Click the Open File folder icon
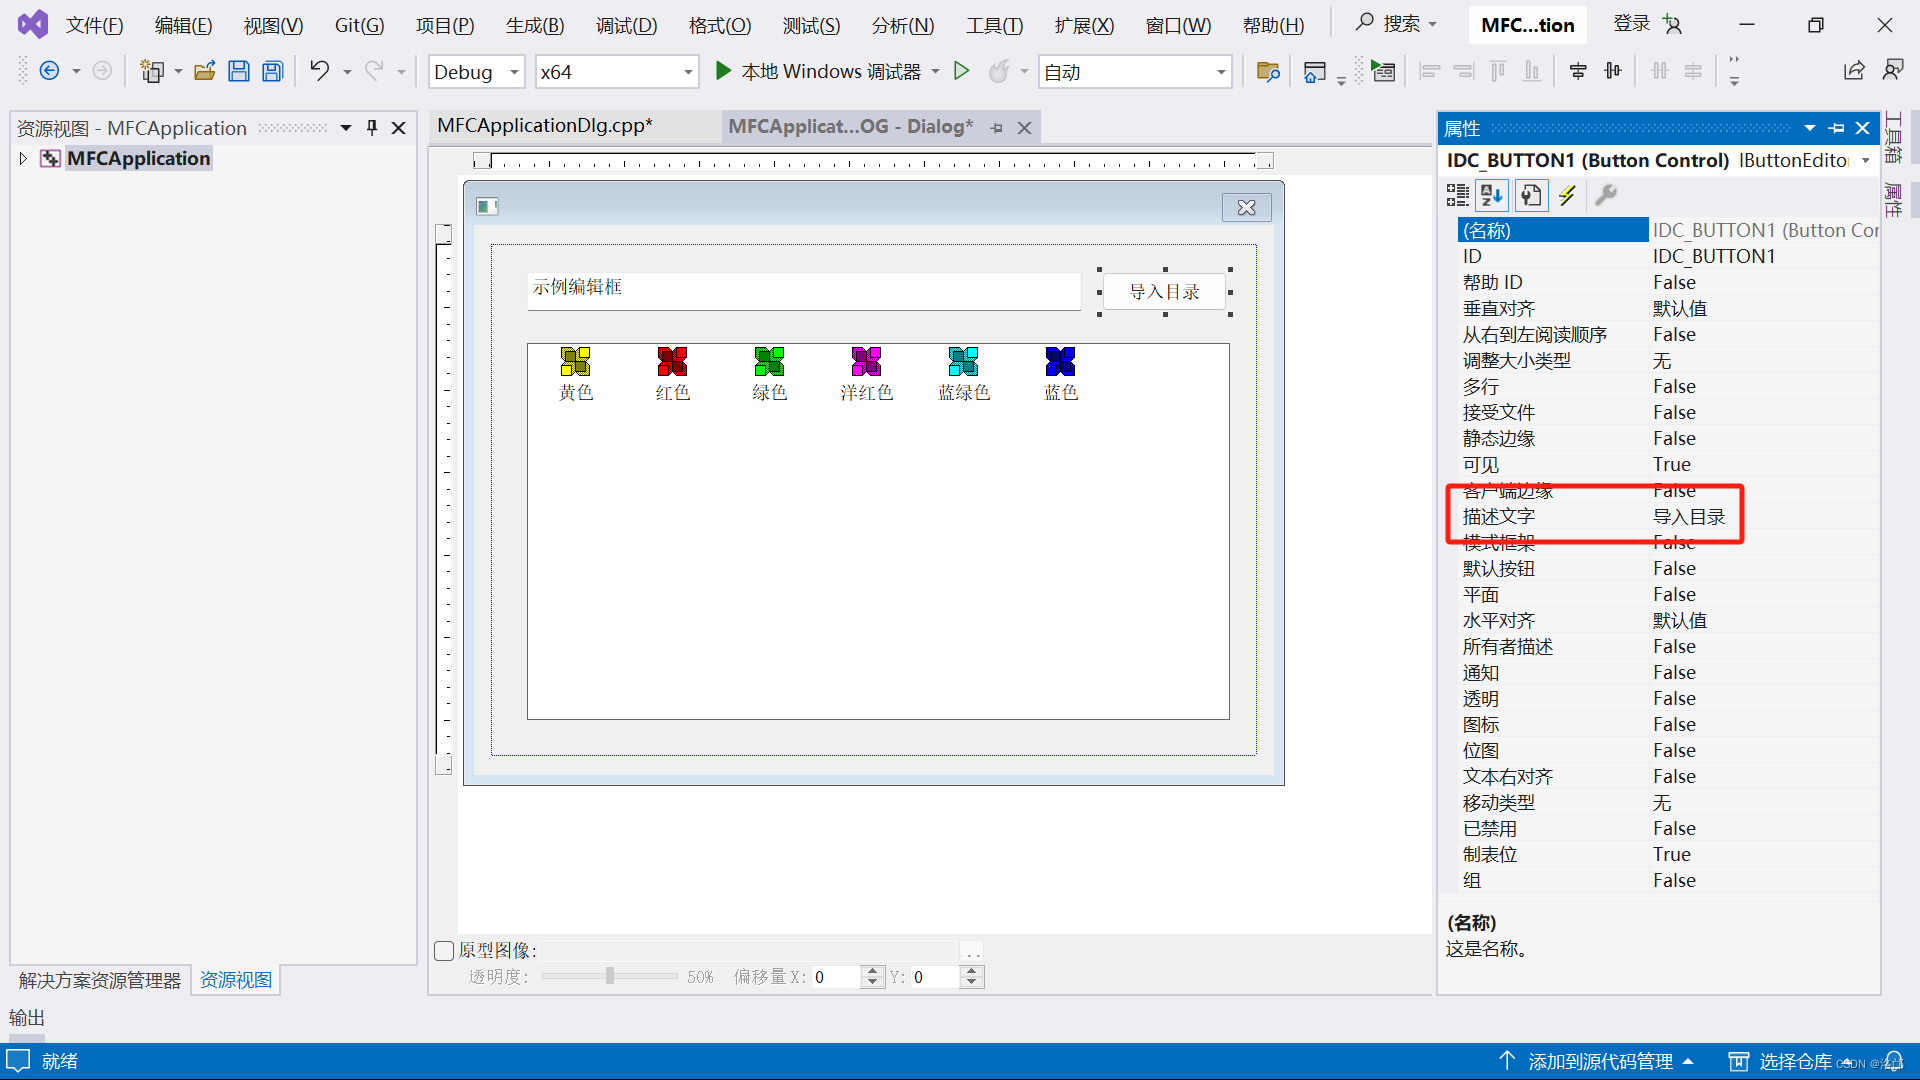1920x1080 pixels. pos(205,71)
